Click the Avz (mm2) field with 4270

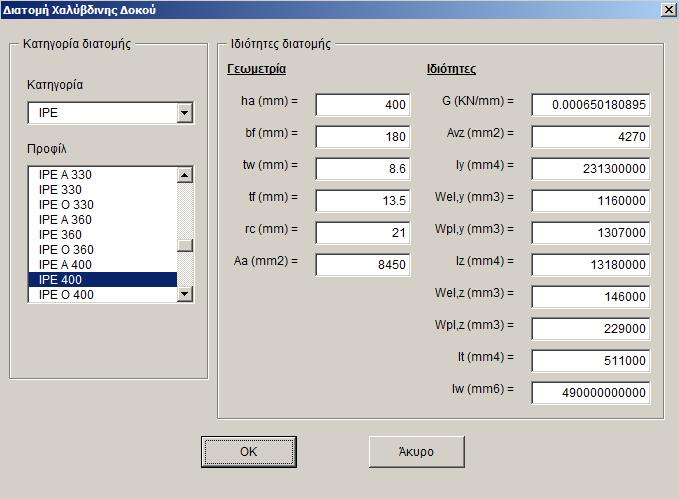(591, 137)
